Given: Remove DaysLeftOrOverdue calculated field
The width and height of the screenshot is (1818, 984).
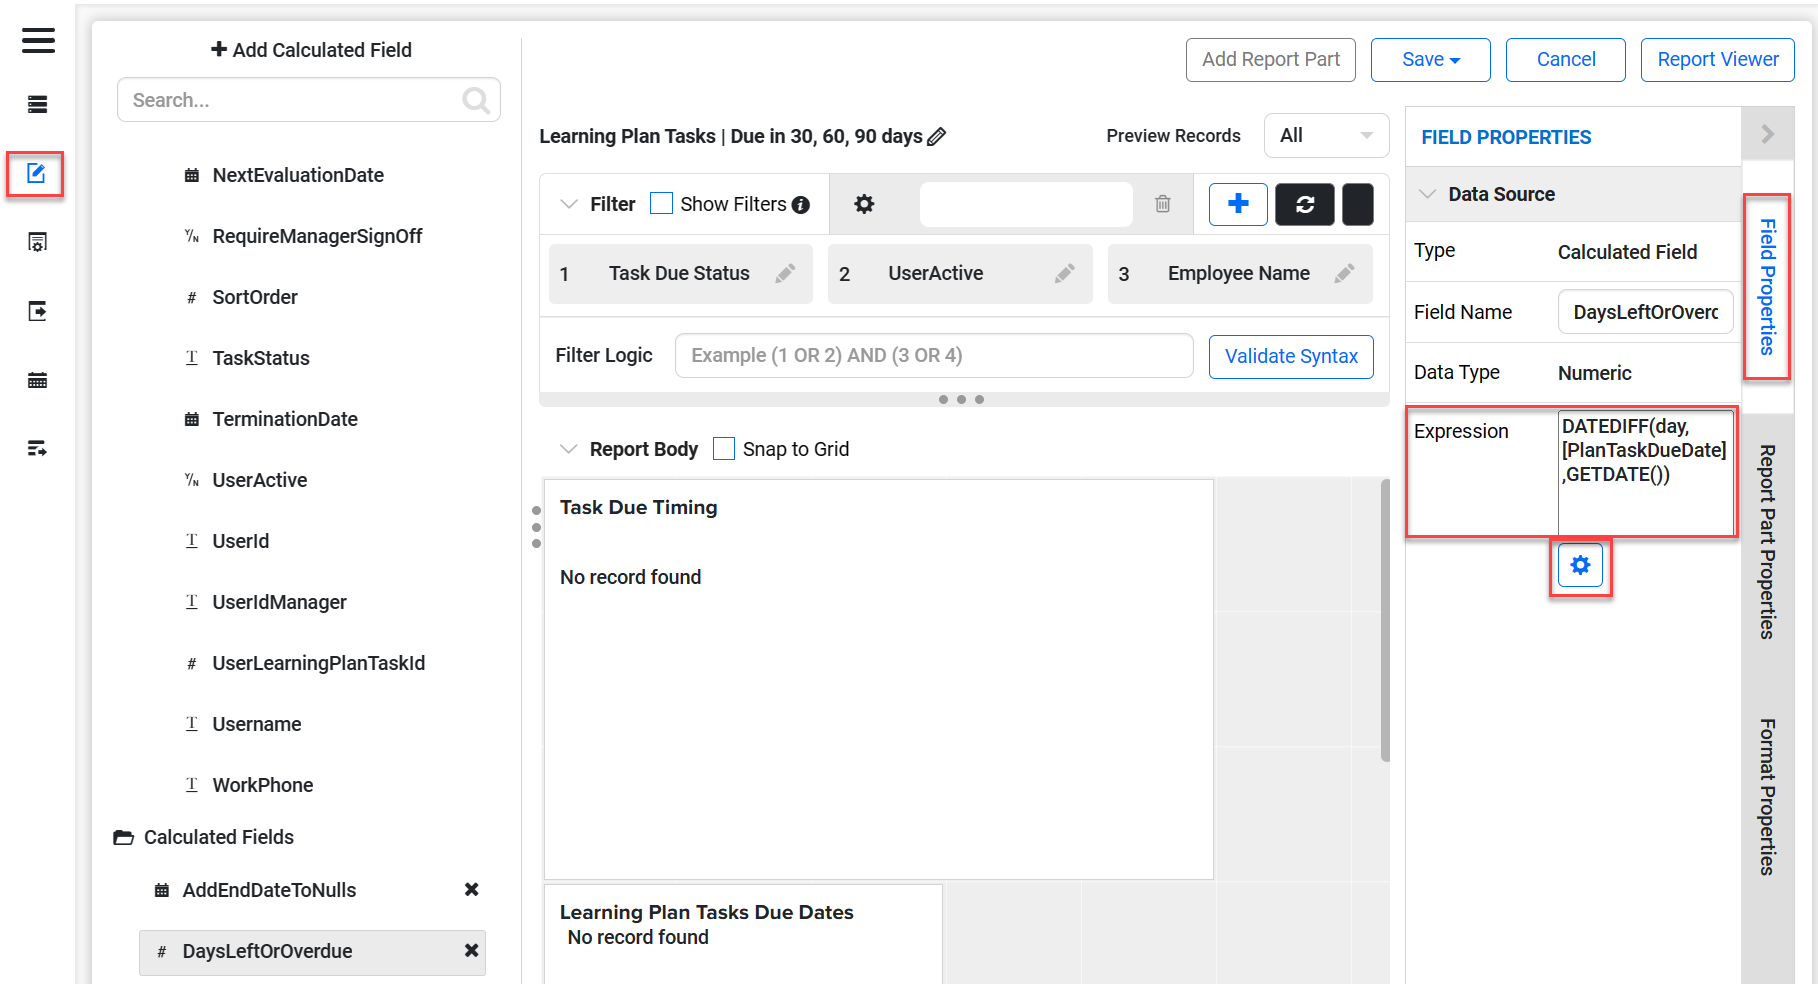Looking at the screenshot, I should click(472, 950).
